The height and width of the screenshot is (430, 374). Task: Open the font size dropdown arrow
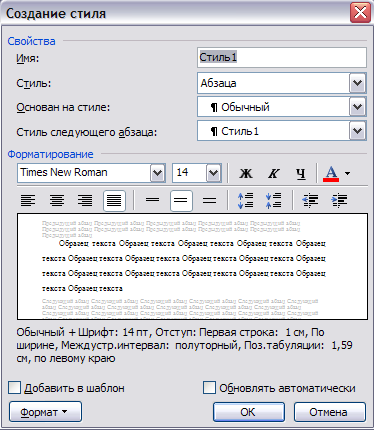213,173
